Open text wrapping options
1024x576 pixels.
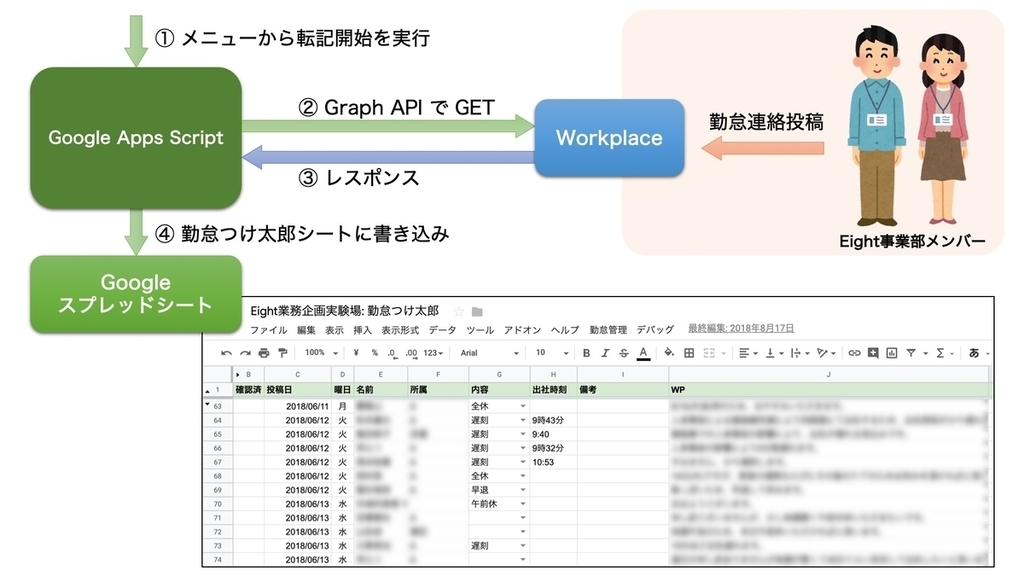coord(799,353)
